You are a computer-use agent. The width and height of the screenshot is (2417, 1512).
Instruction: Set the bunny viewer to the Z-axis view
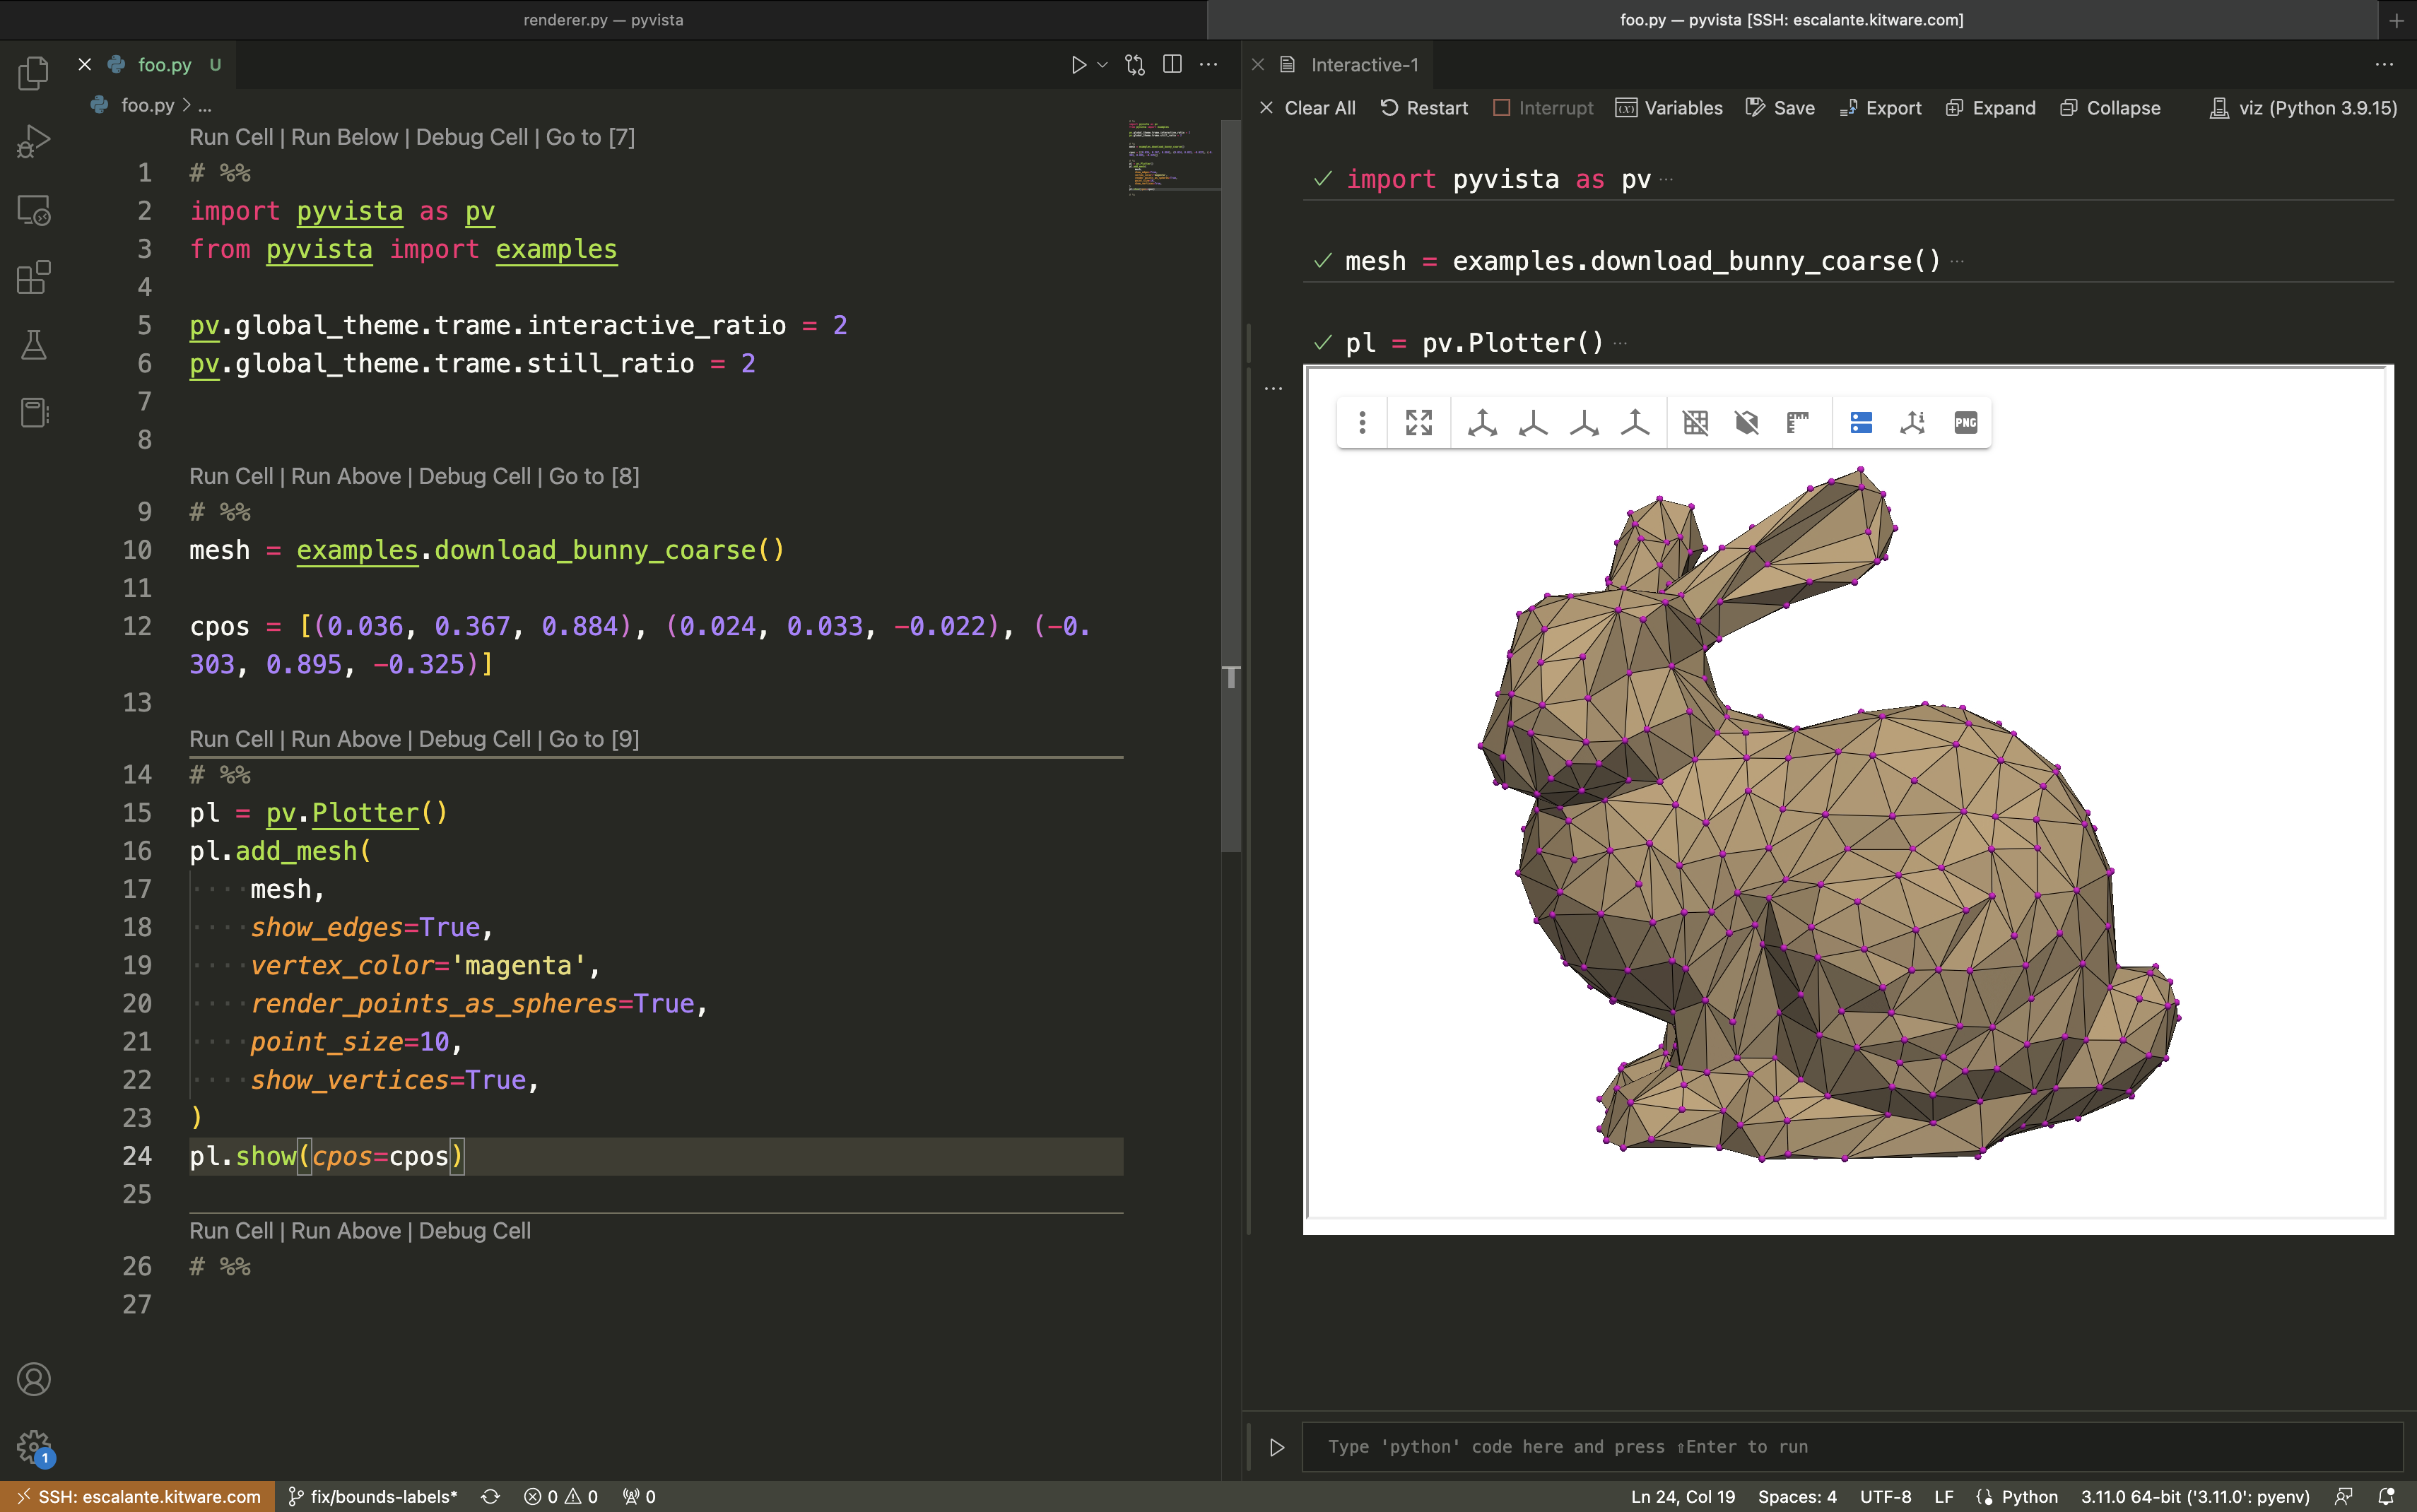[1635, 423]
